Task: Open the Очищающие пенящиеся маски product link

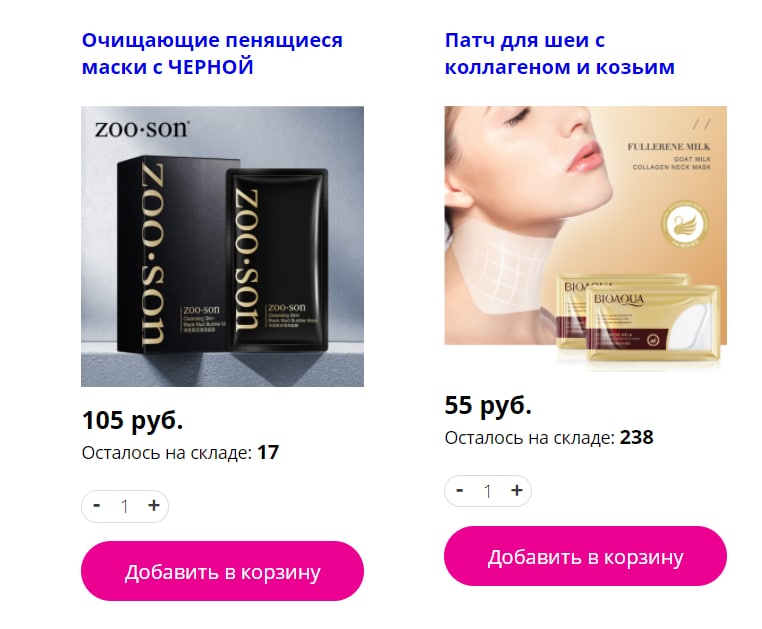Action: 212,53
